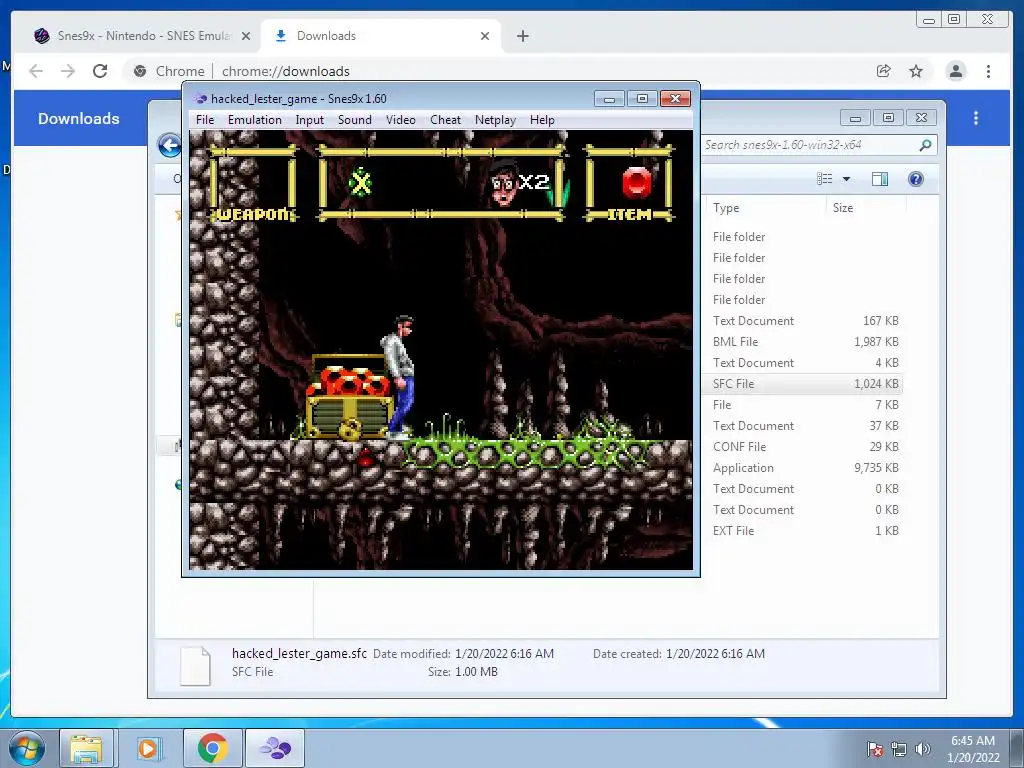The width and height of the screenshot is (1024, 768).
Task: Switch to the Downloads browser tab
Action: (x=381, y=36)
